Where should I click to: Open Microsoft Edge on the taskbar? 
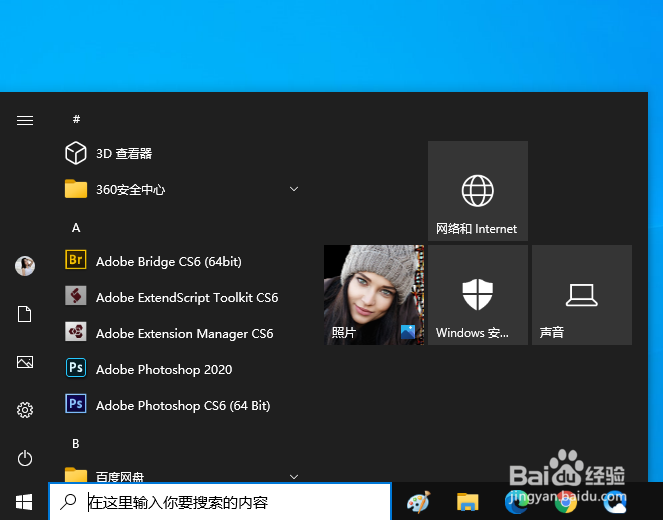pos(516,502)
